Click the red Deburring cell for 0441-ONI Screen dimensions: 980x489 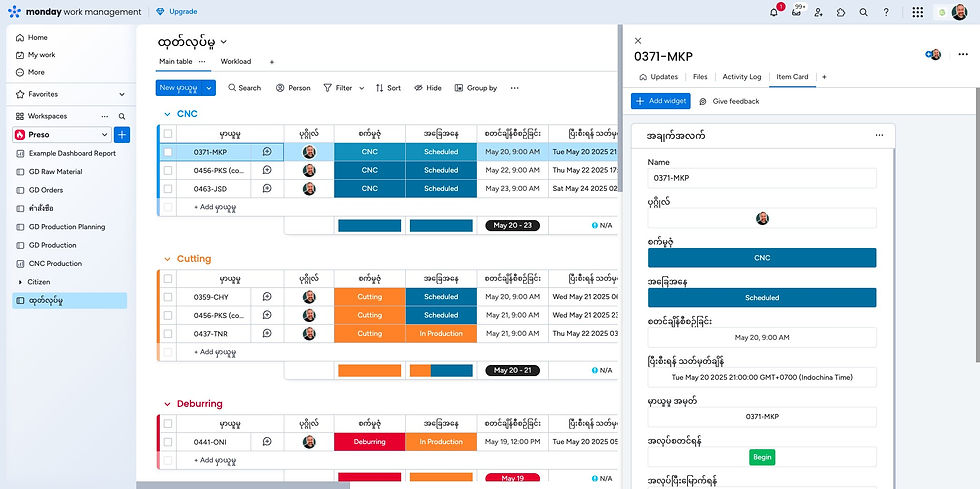point(369,441)
